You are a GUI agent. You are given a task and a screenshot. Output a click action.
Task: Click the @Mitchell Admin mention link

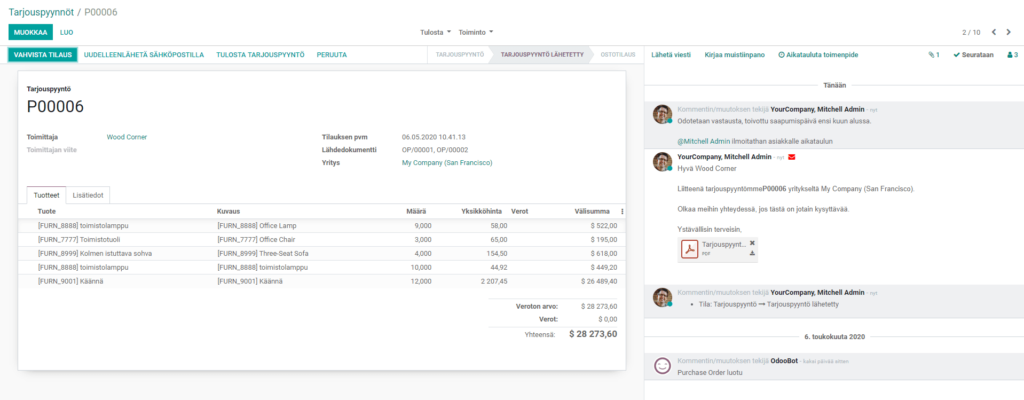(702, 141)
